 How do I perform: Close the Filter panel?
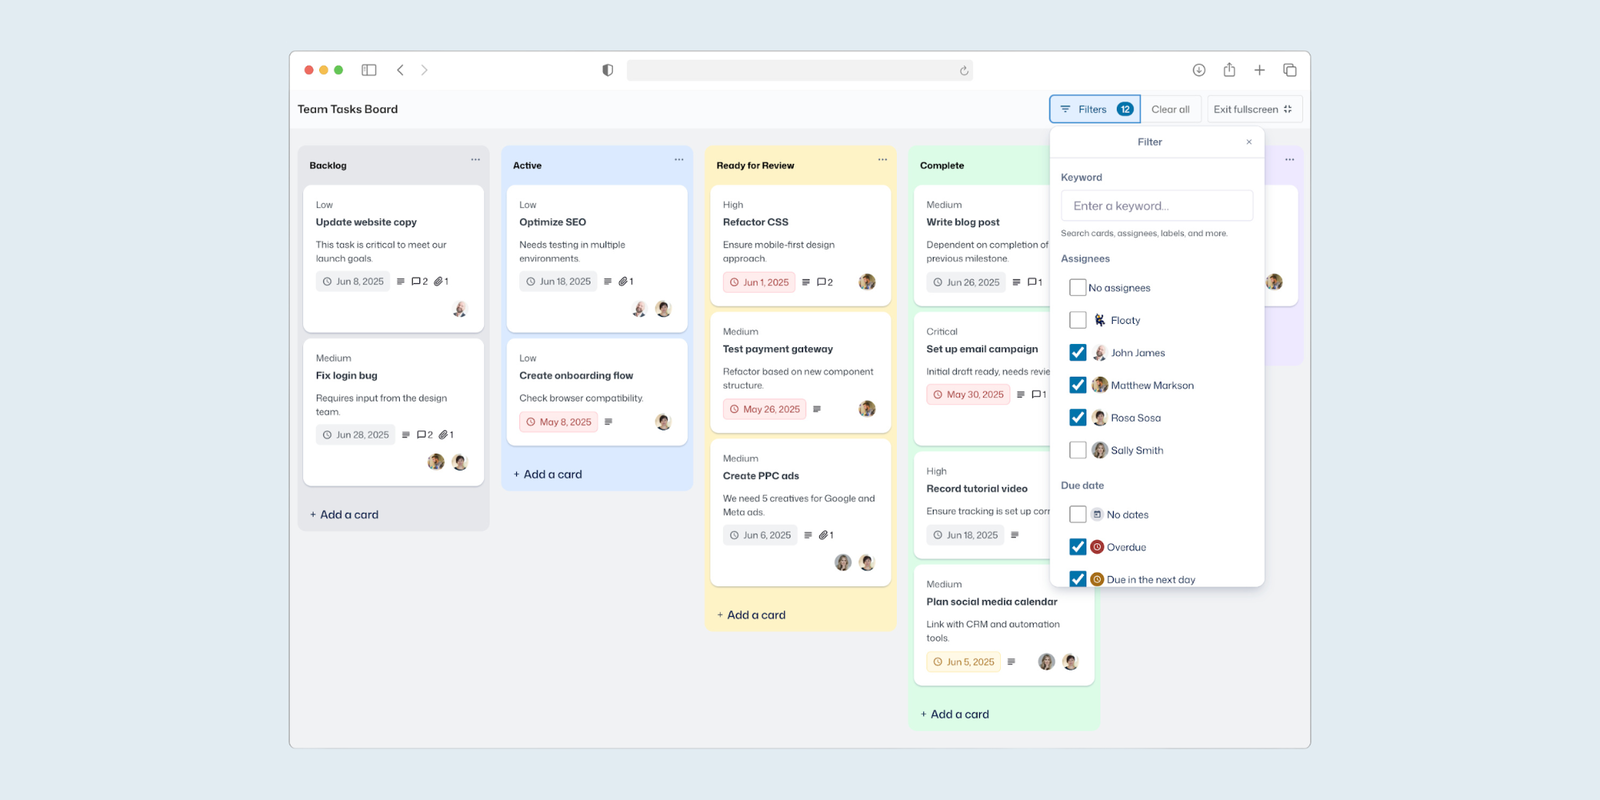[x=1249, y=142]
